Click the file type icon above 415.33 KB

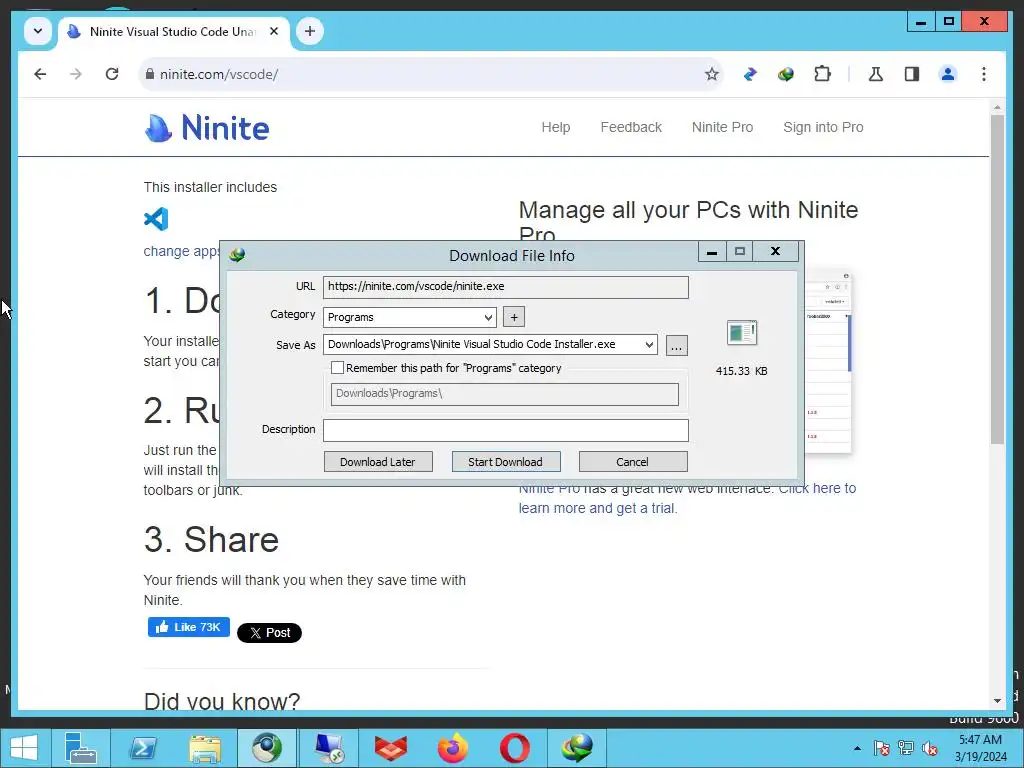pyautogui.click(x=741, y=332)
